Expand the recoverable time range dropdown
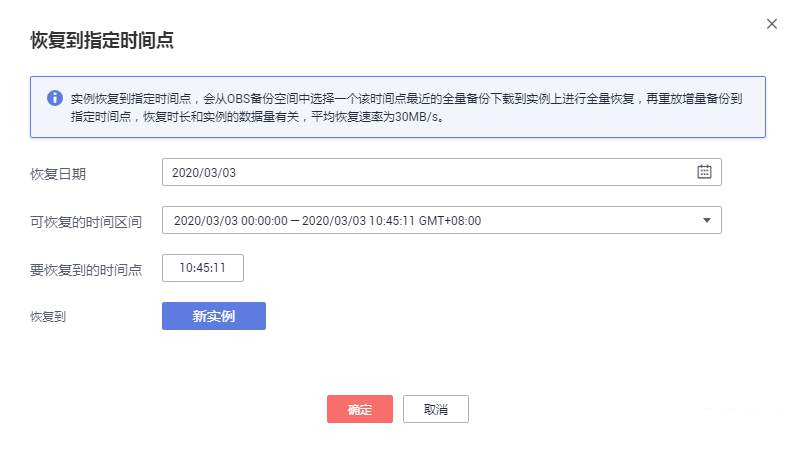 click(x=707, y=220)
